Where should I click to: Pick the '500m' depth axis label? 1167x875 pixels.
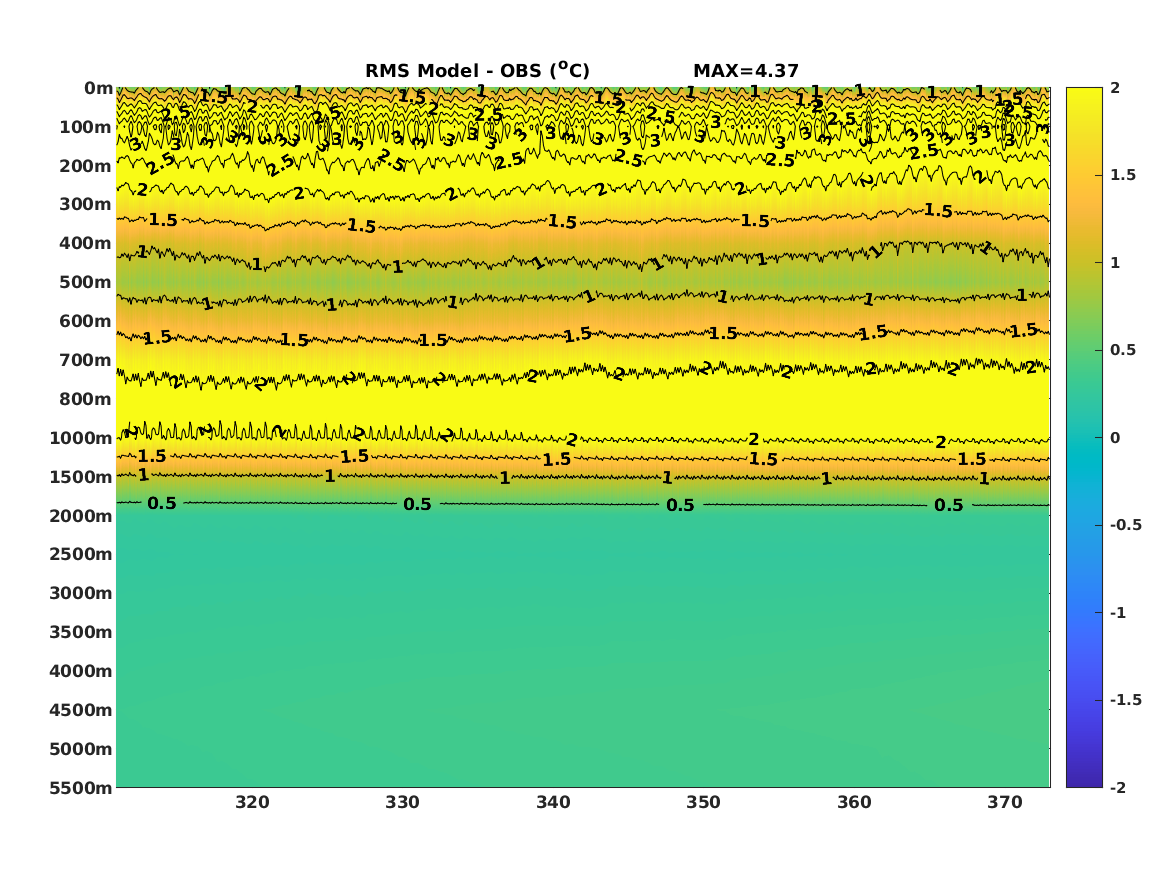[86, 282]
